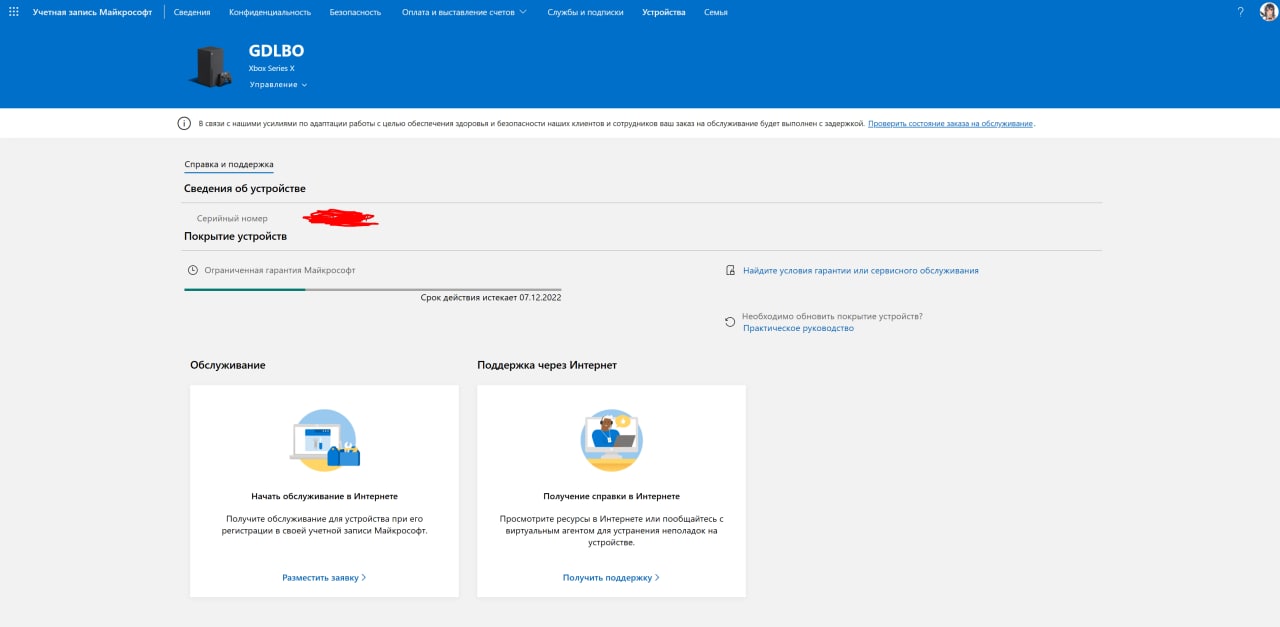Screen dimensions: 1280x627
Task: Click the Xbox Series X console image
Action: 211,67
